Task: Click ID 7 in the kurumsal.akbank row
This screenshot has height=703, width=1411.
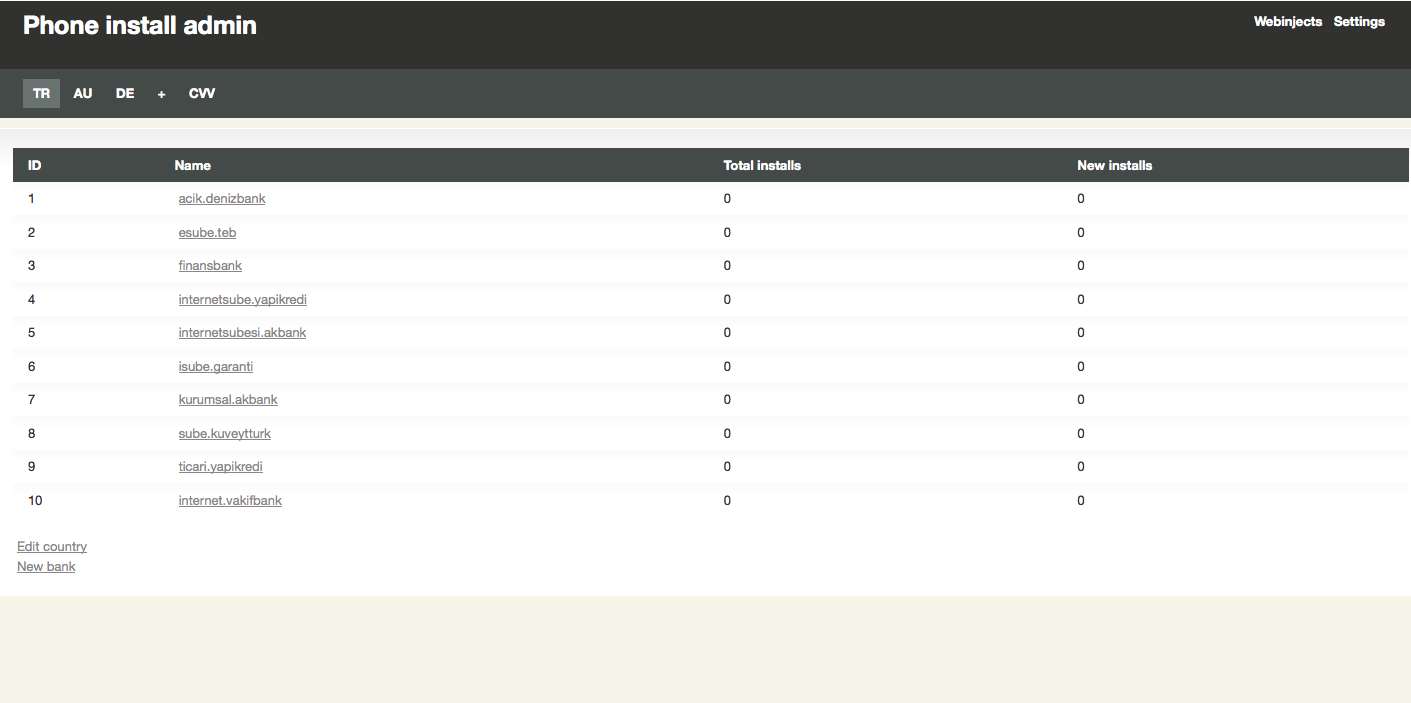Action: [x=31, y=400]
